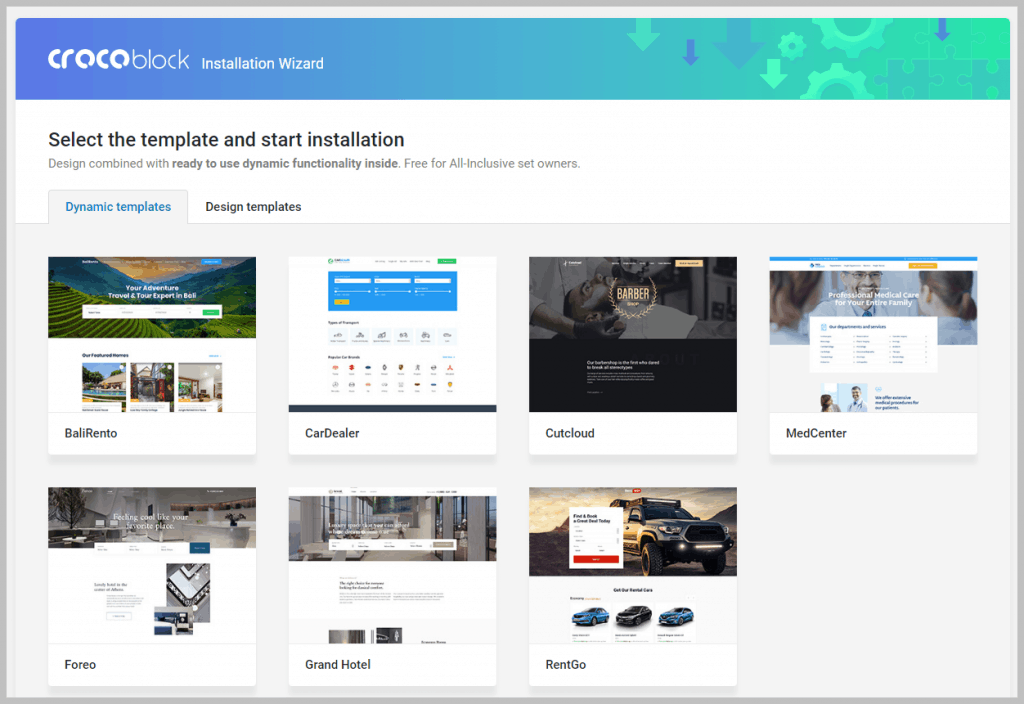
Task: Select the BaliRento template preview image
Action: tap(152, 334)
